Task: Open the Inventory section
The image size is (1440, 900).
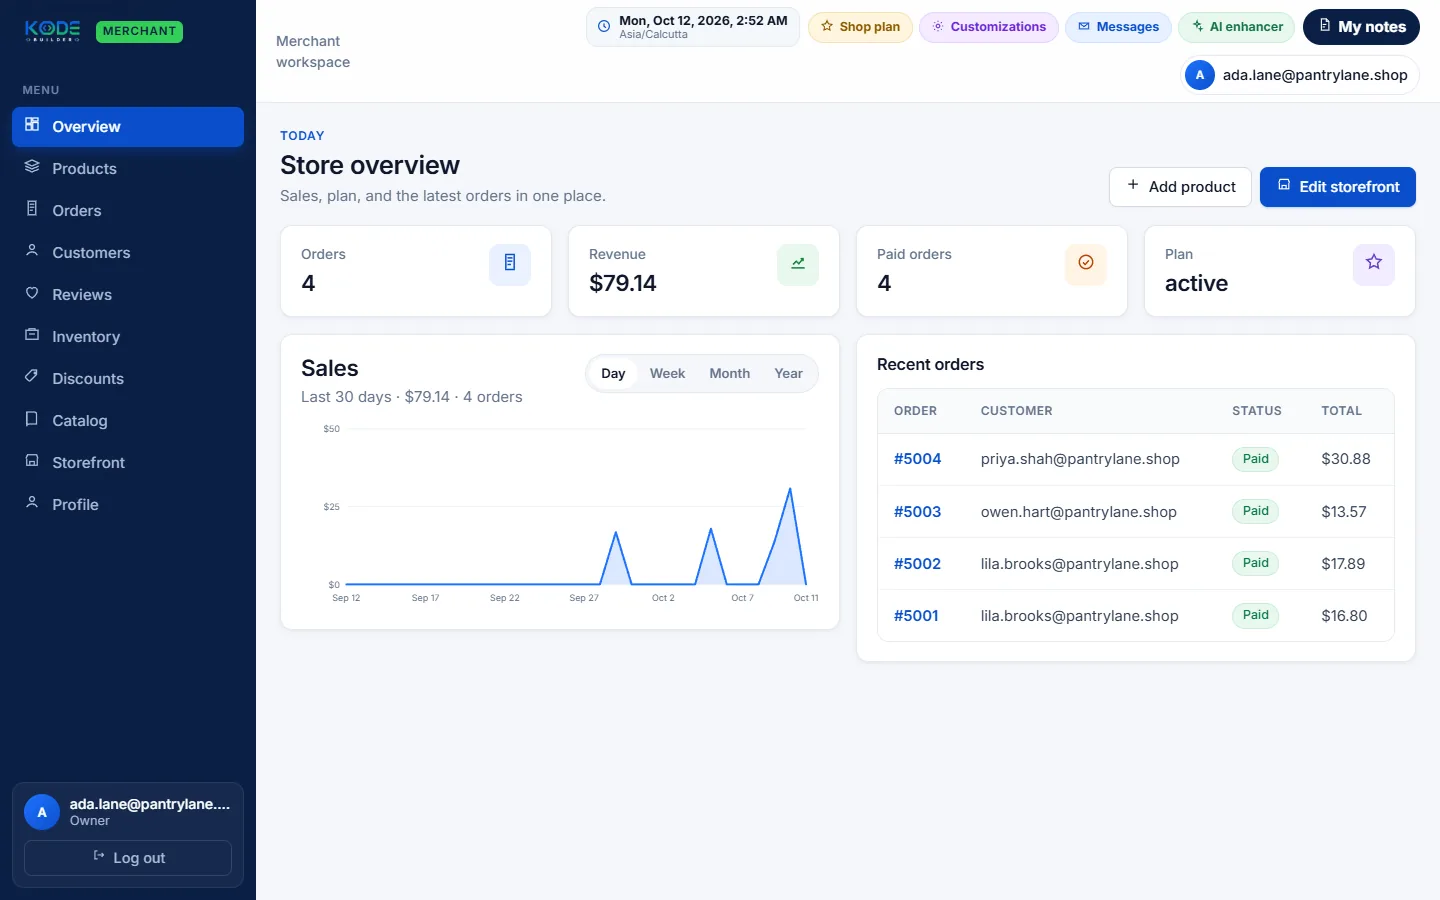Action: pyautogui.click(x=128, y=337)
